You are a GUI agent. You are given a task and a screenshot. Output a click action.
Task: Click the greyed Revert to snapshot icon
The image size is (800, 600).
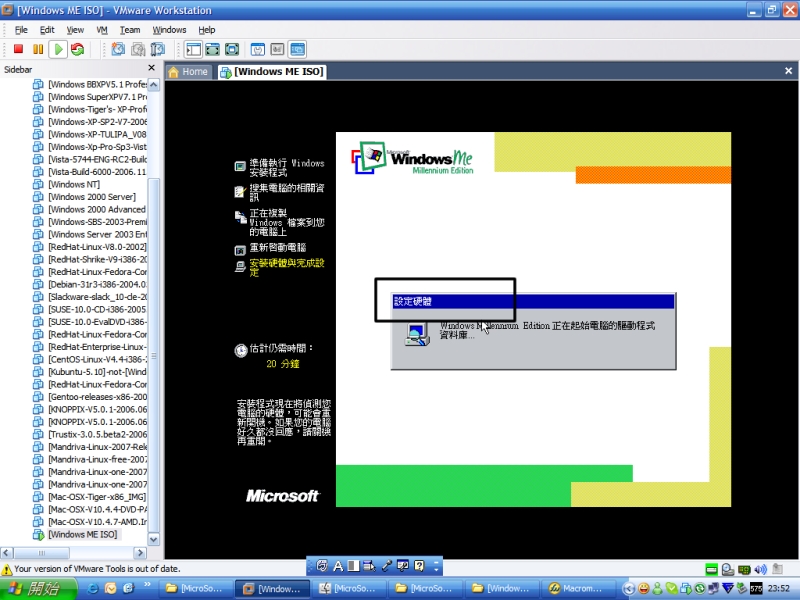138,49
